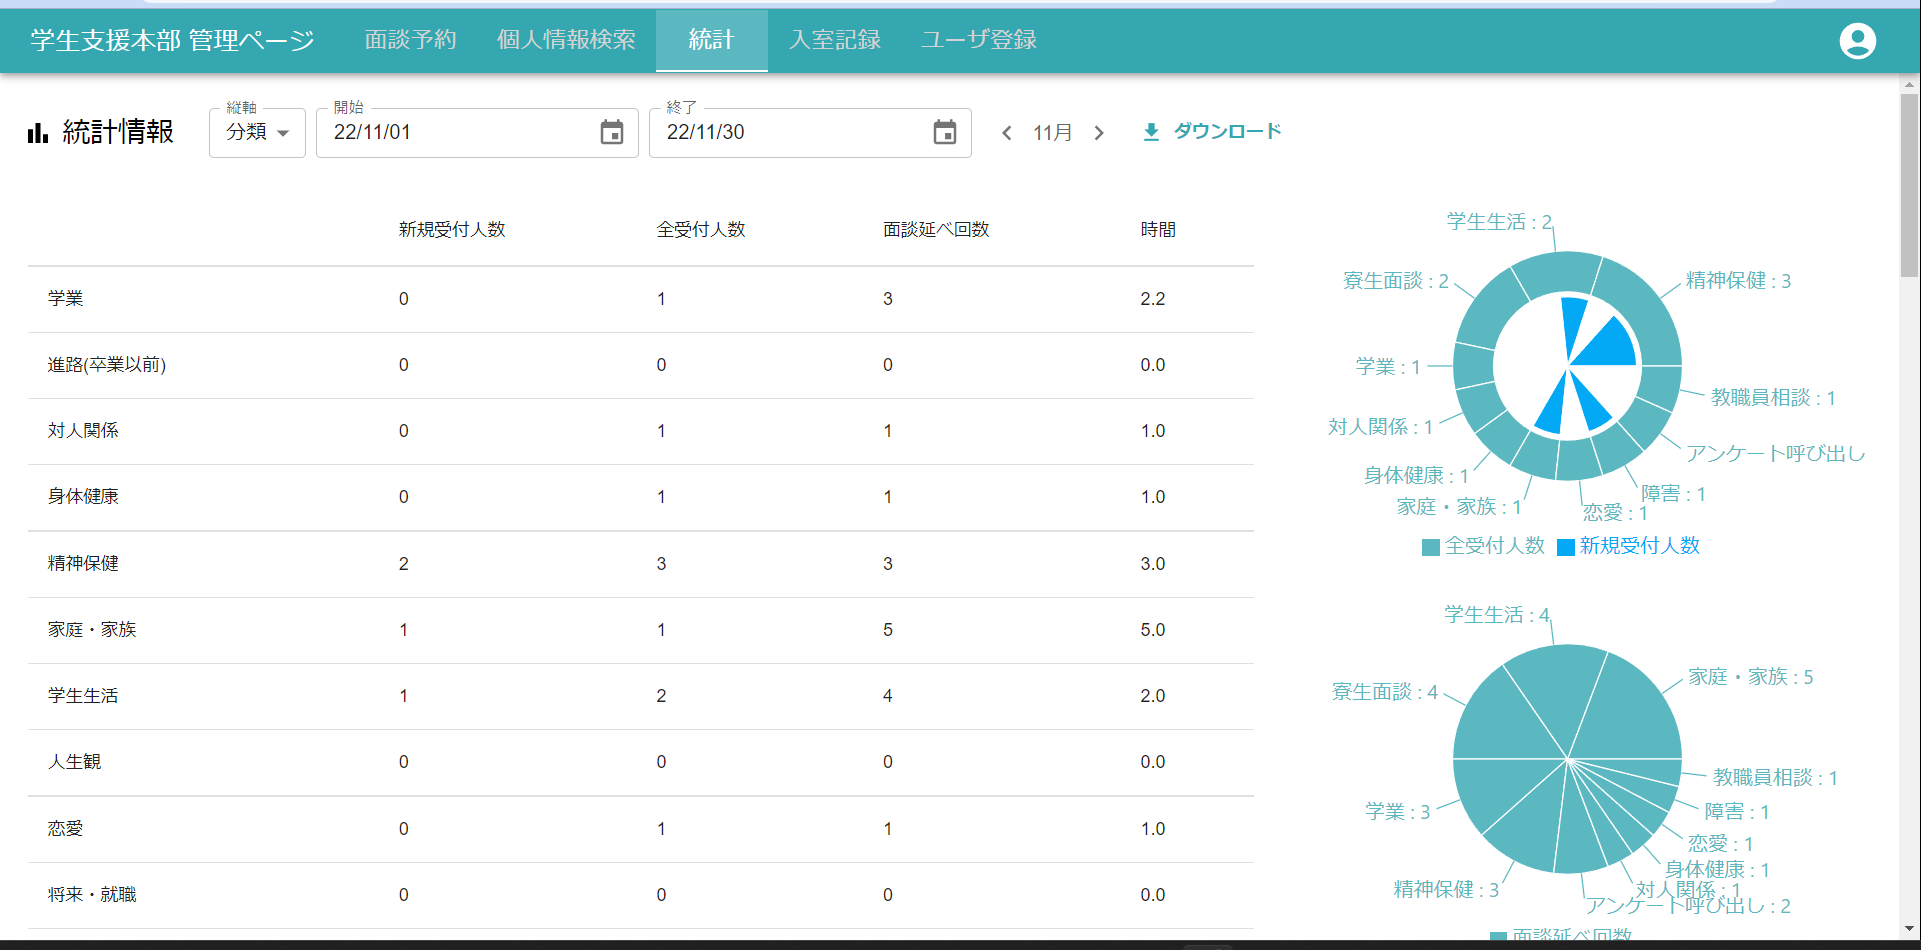Image resolution: width=1921 pixels, height=950 pixels.
Task: Click the 5.0 time value for 家庭・家族
Action: tap(1153, 630)
